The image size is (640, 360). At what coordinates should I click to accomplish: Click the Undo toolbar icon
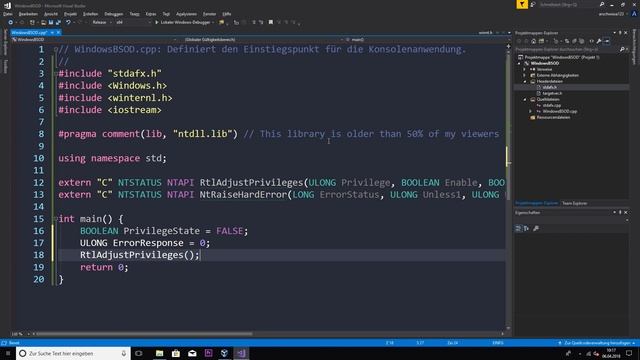[x=68, y=22]
